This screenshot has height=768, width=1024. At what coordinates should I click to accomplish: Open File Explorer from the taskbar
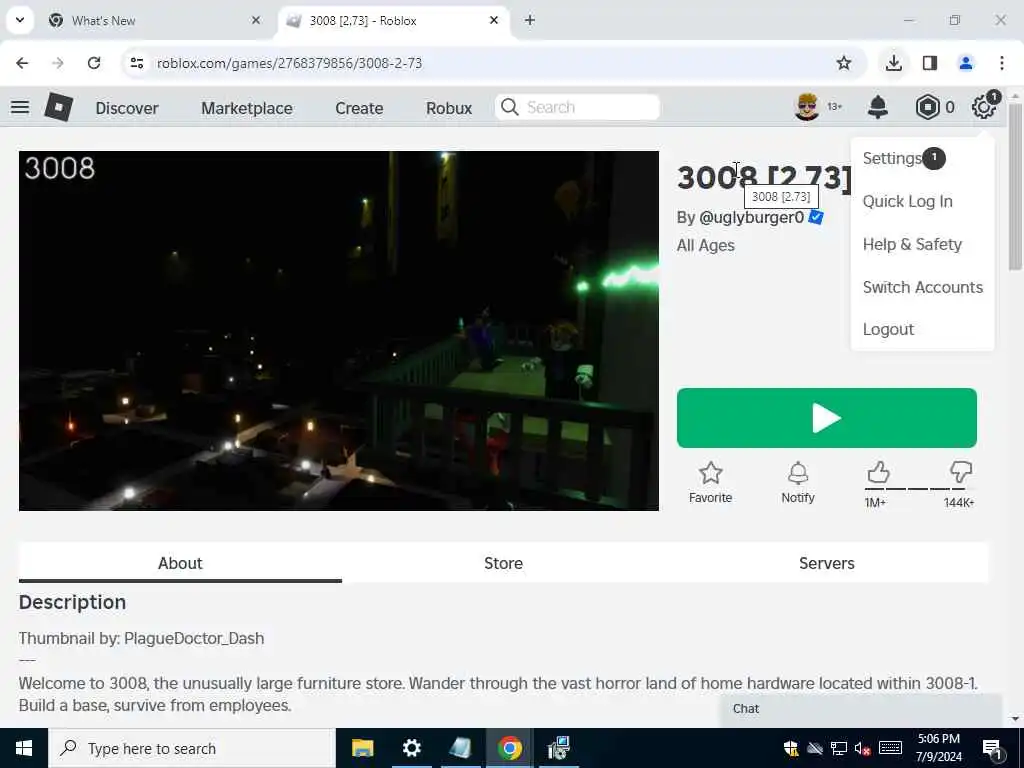[x=362, y=748]
